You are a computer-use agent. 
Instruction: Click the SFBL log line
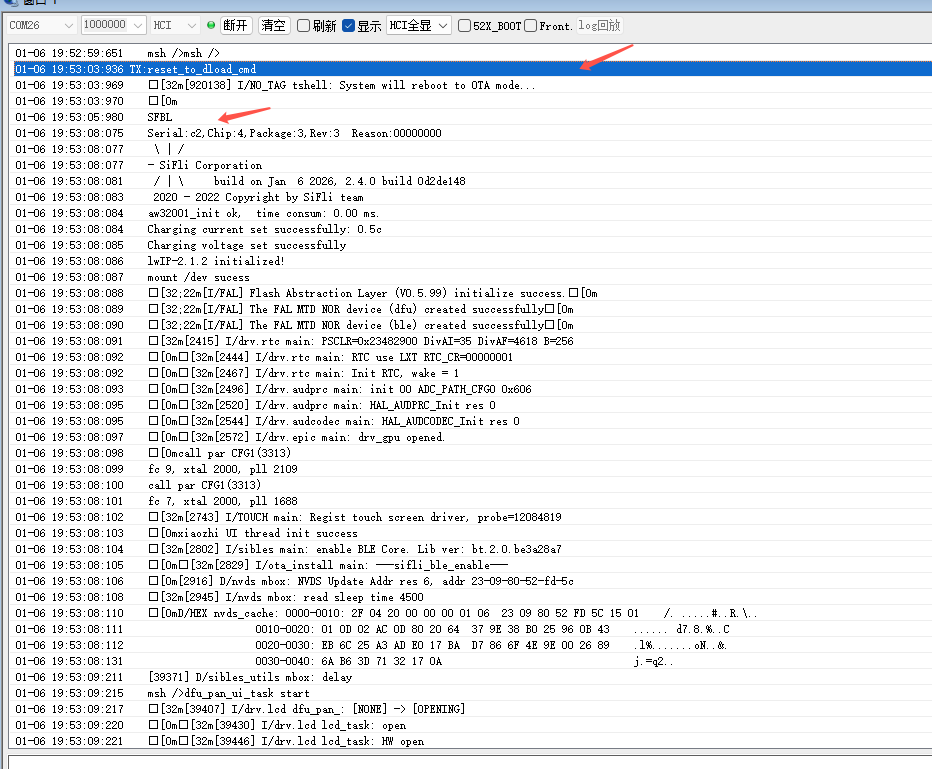tap(160, 117)
